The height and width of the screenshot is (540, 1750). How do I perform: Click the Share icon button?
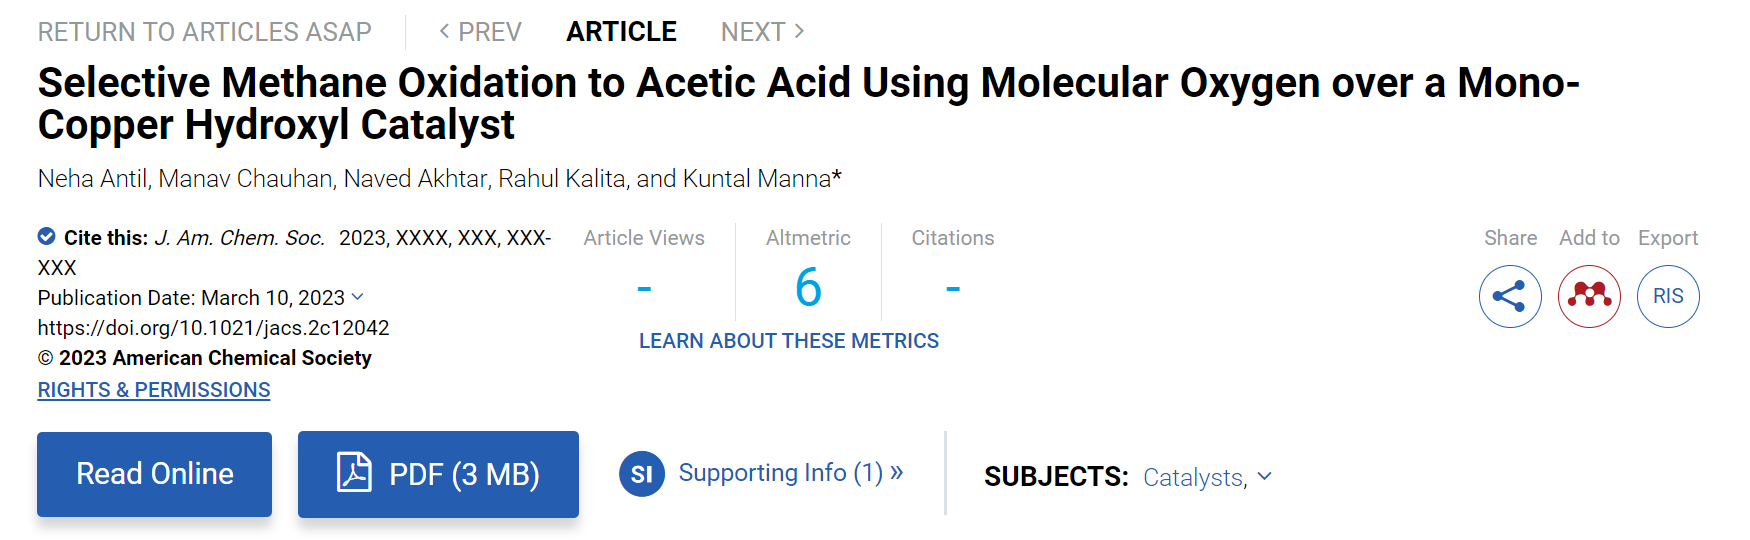click(1510, 296)
